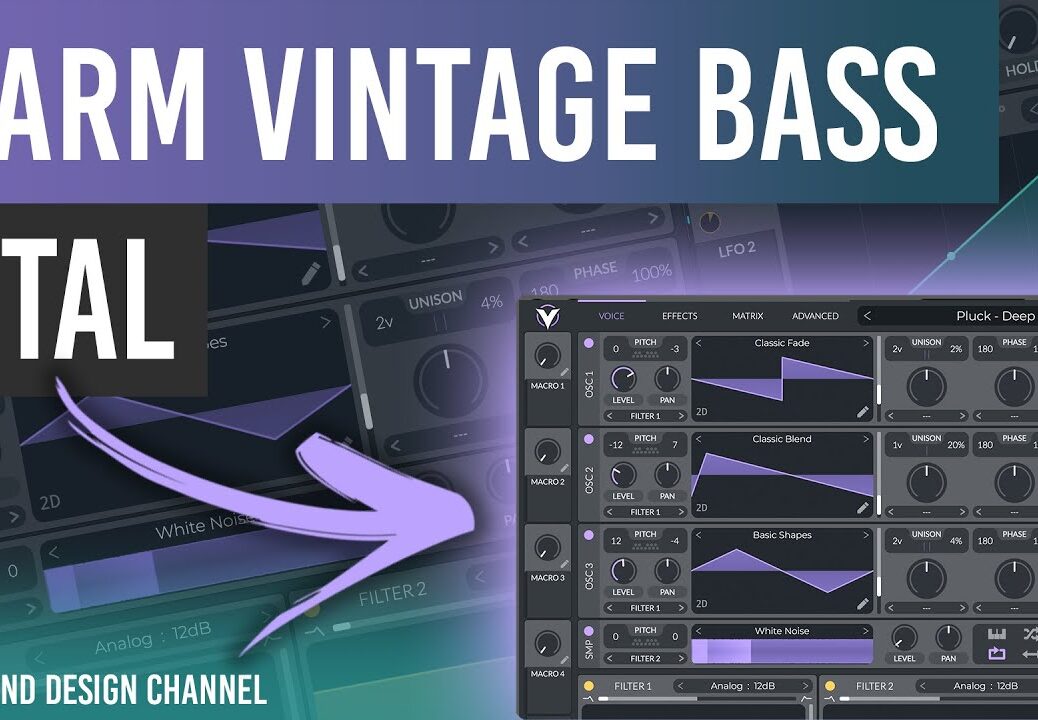Click OSC 1 FILTER 1 routing right arrow
The image size is (1038, 720).
point(681,416)
